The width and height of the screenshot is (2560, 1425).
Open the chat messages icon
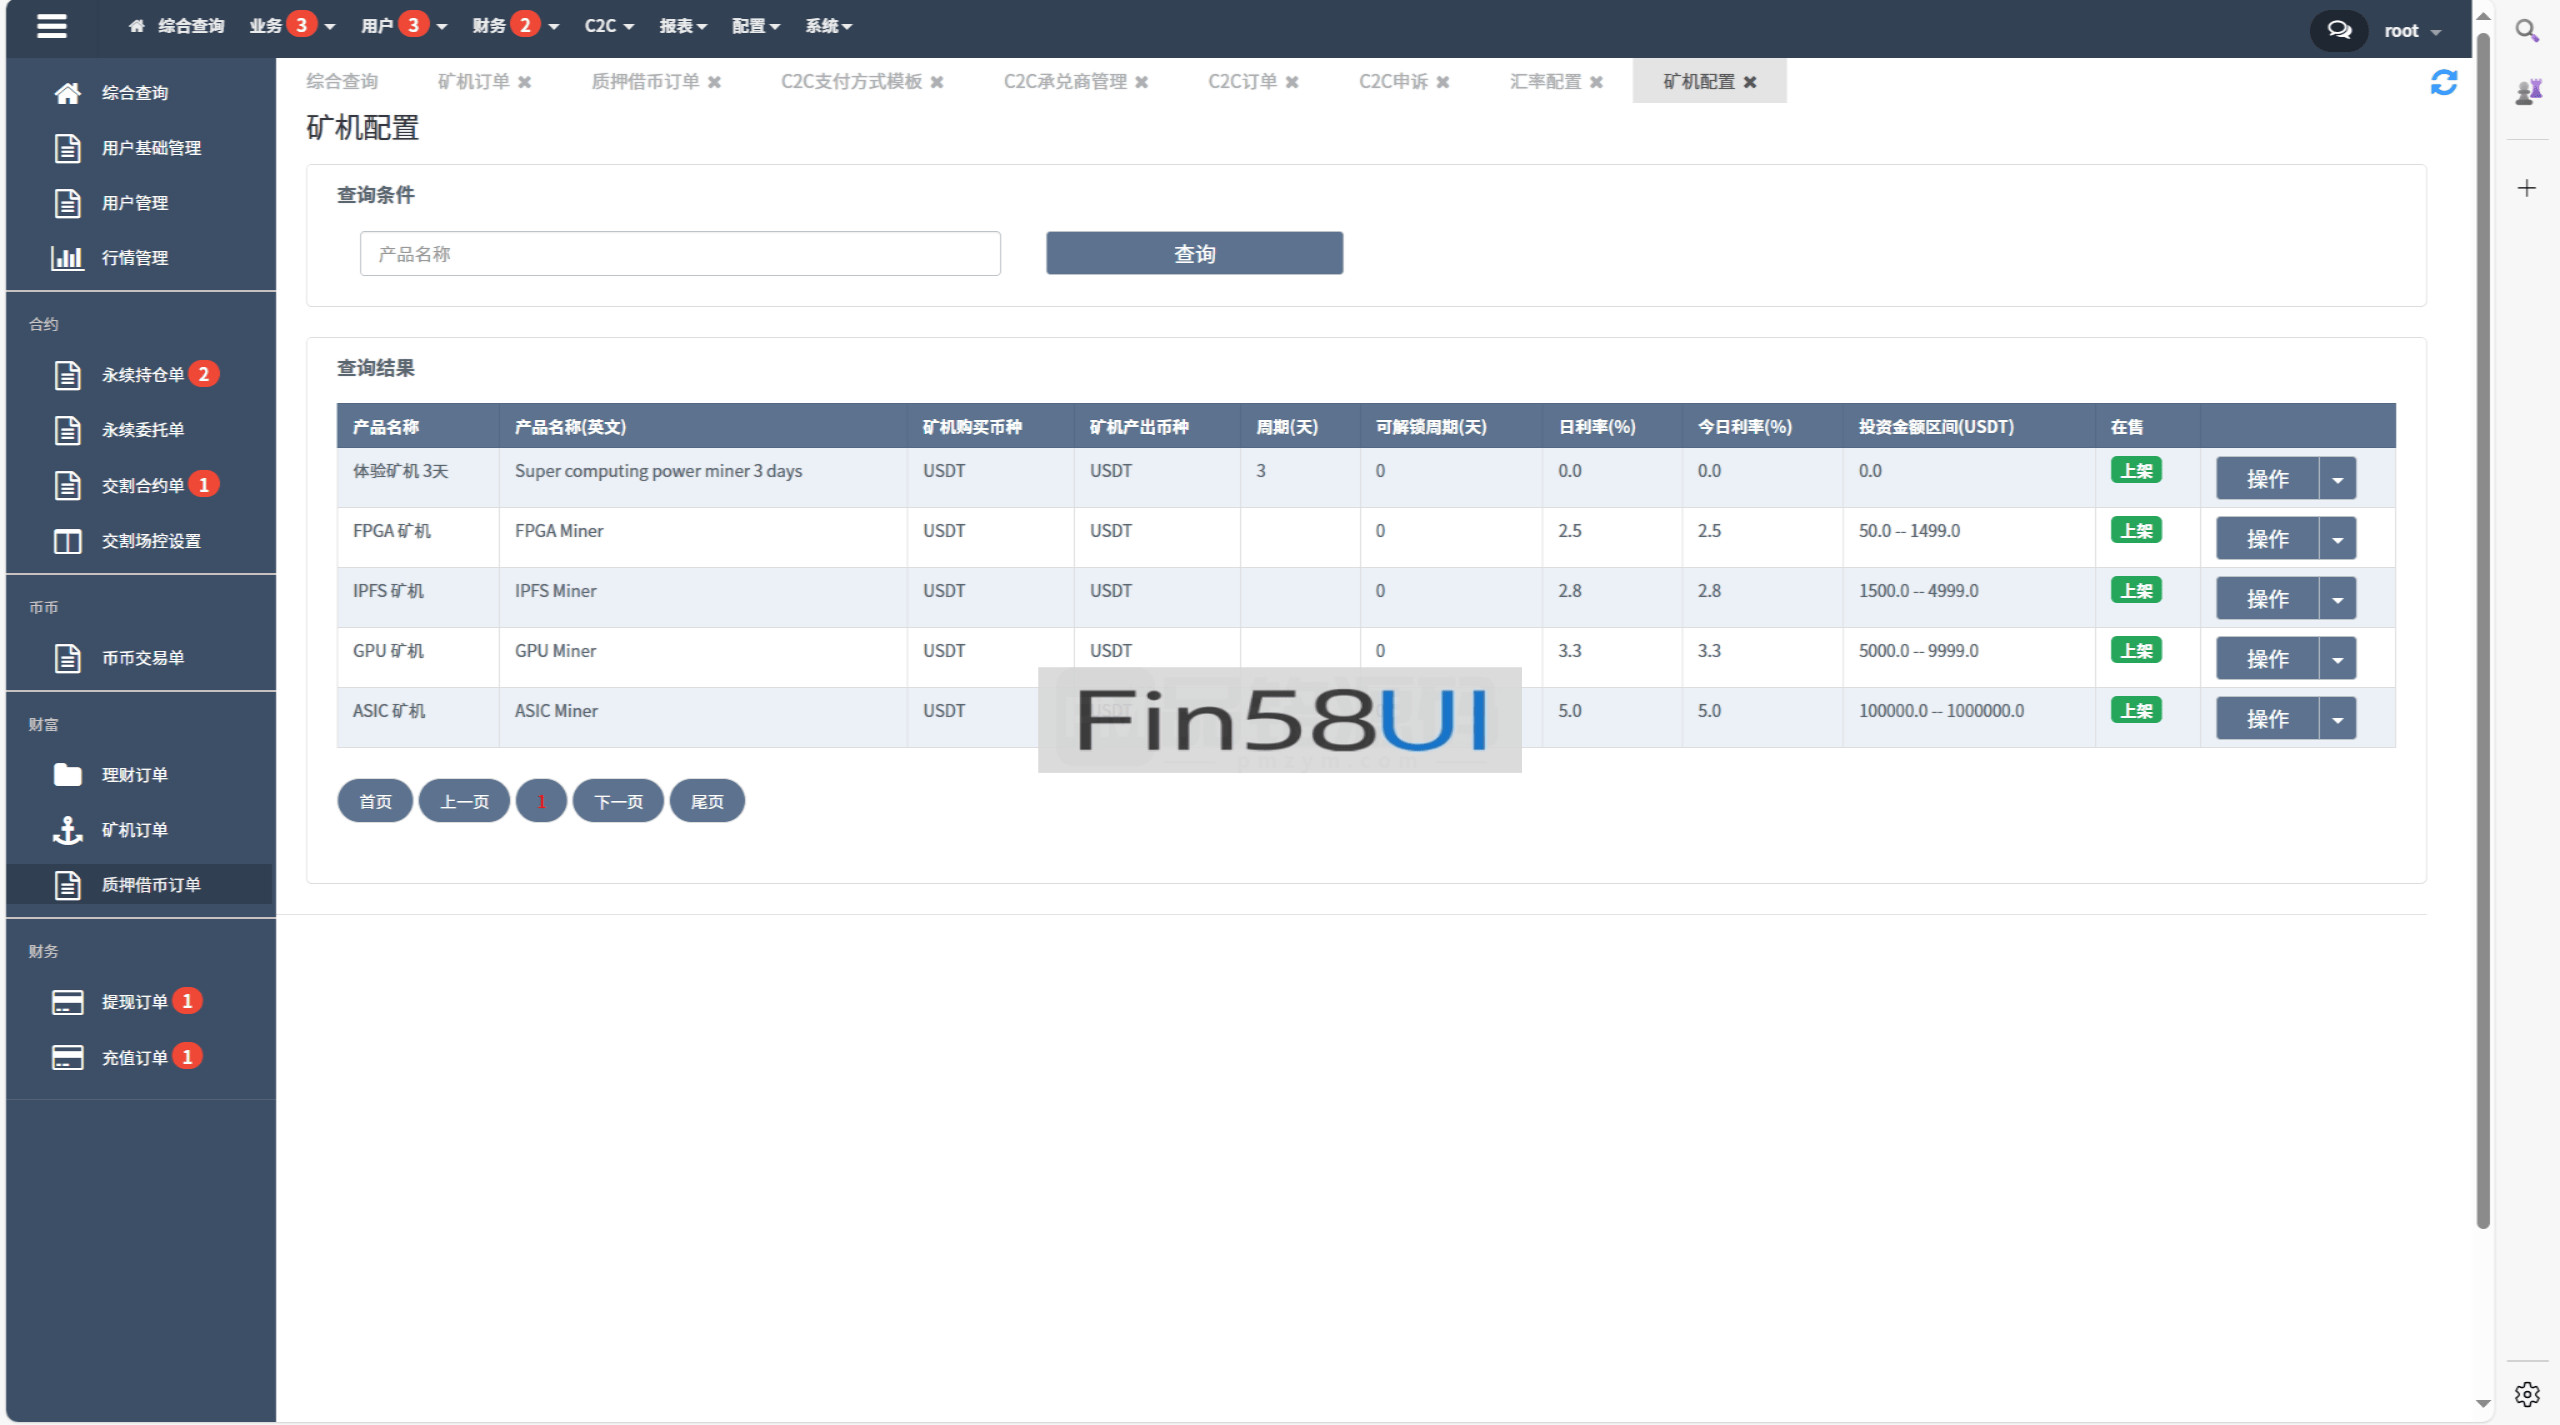2338,30
